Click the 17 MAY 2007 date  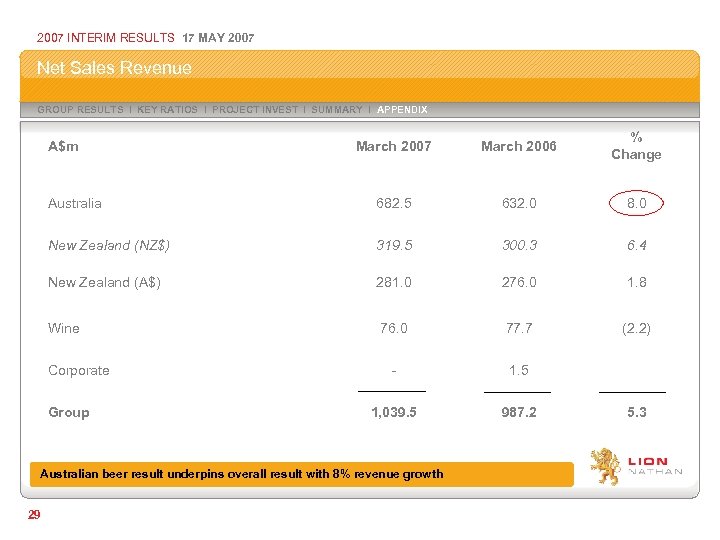point(218,38)
